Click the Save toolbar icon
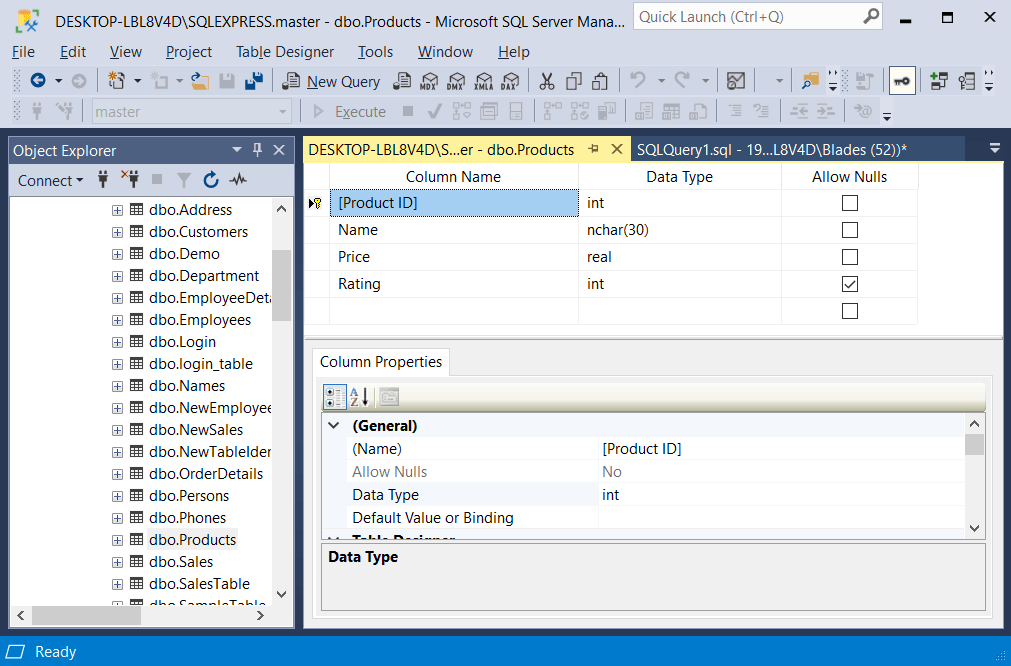This screenshot has width=1011, height=666. [x=227, y=80]
